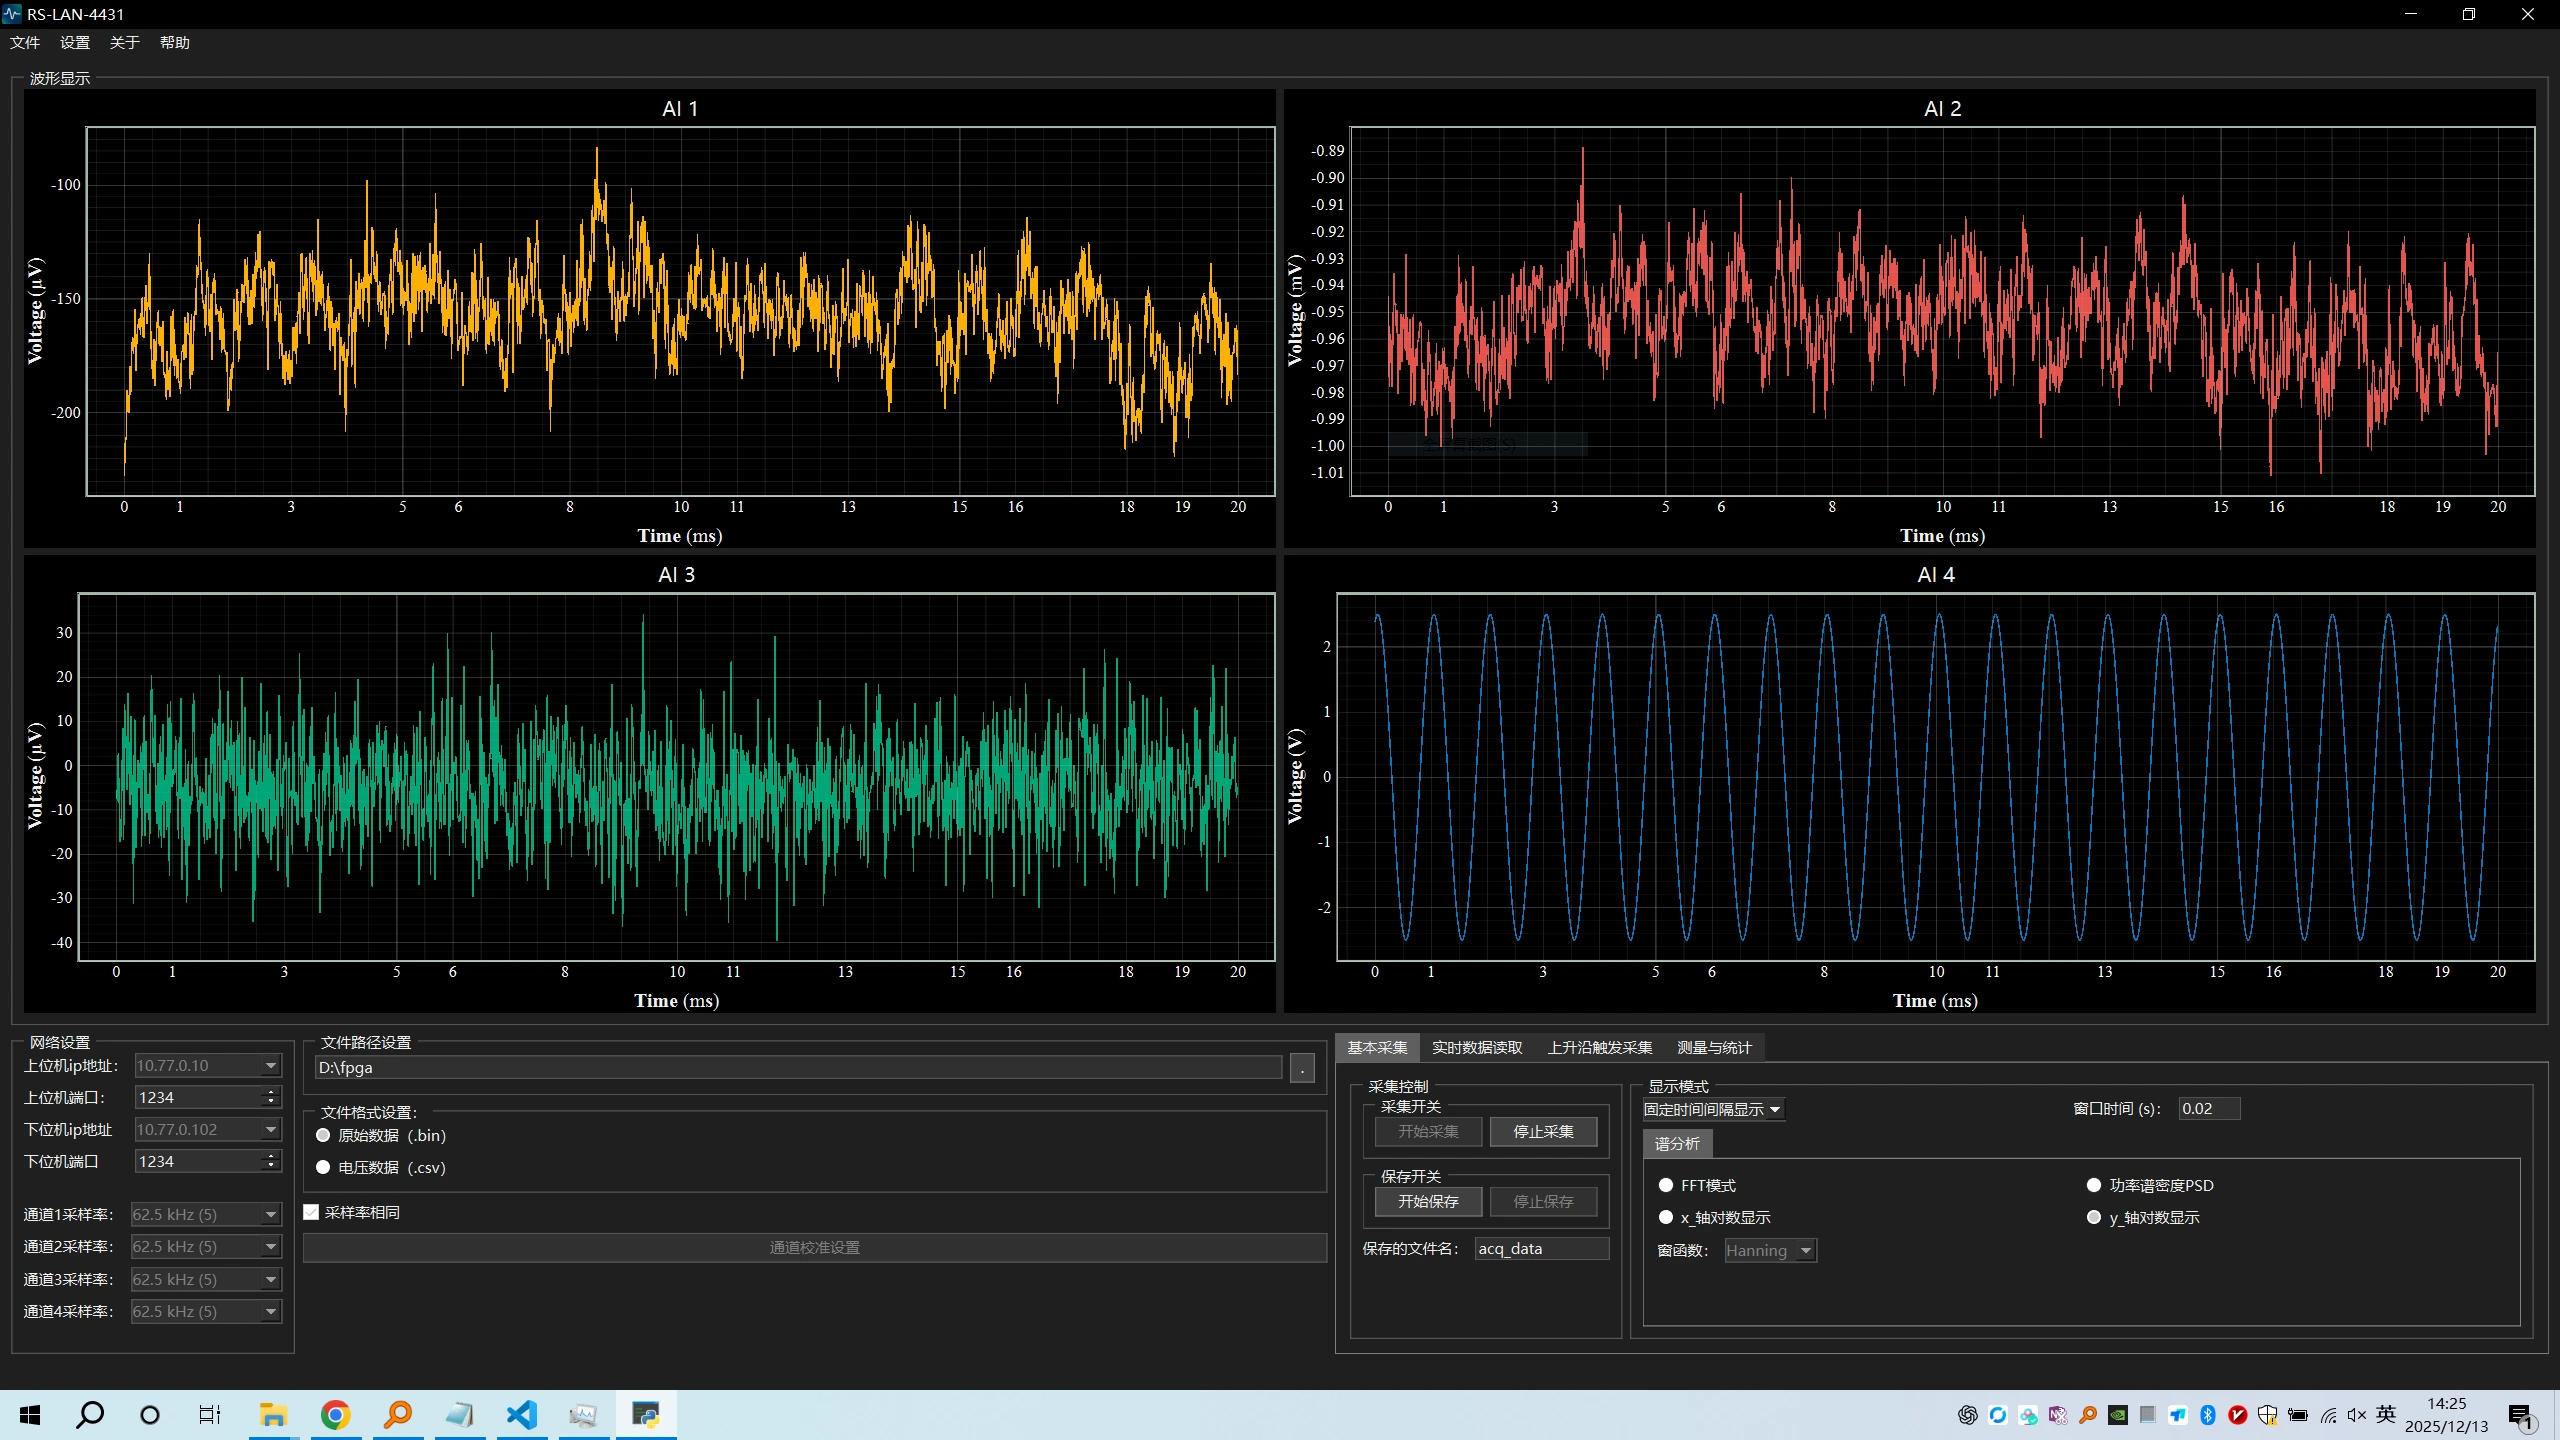
Task: Click the Windows Security shield tray icon
Action: tap(2268, 1414)
